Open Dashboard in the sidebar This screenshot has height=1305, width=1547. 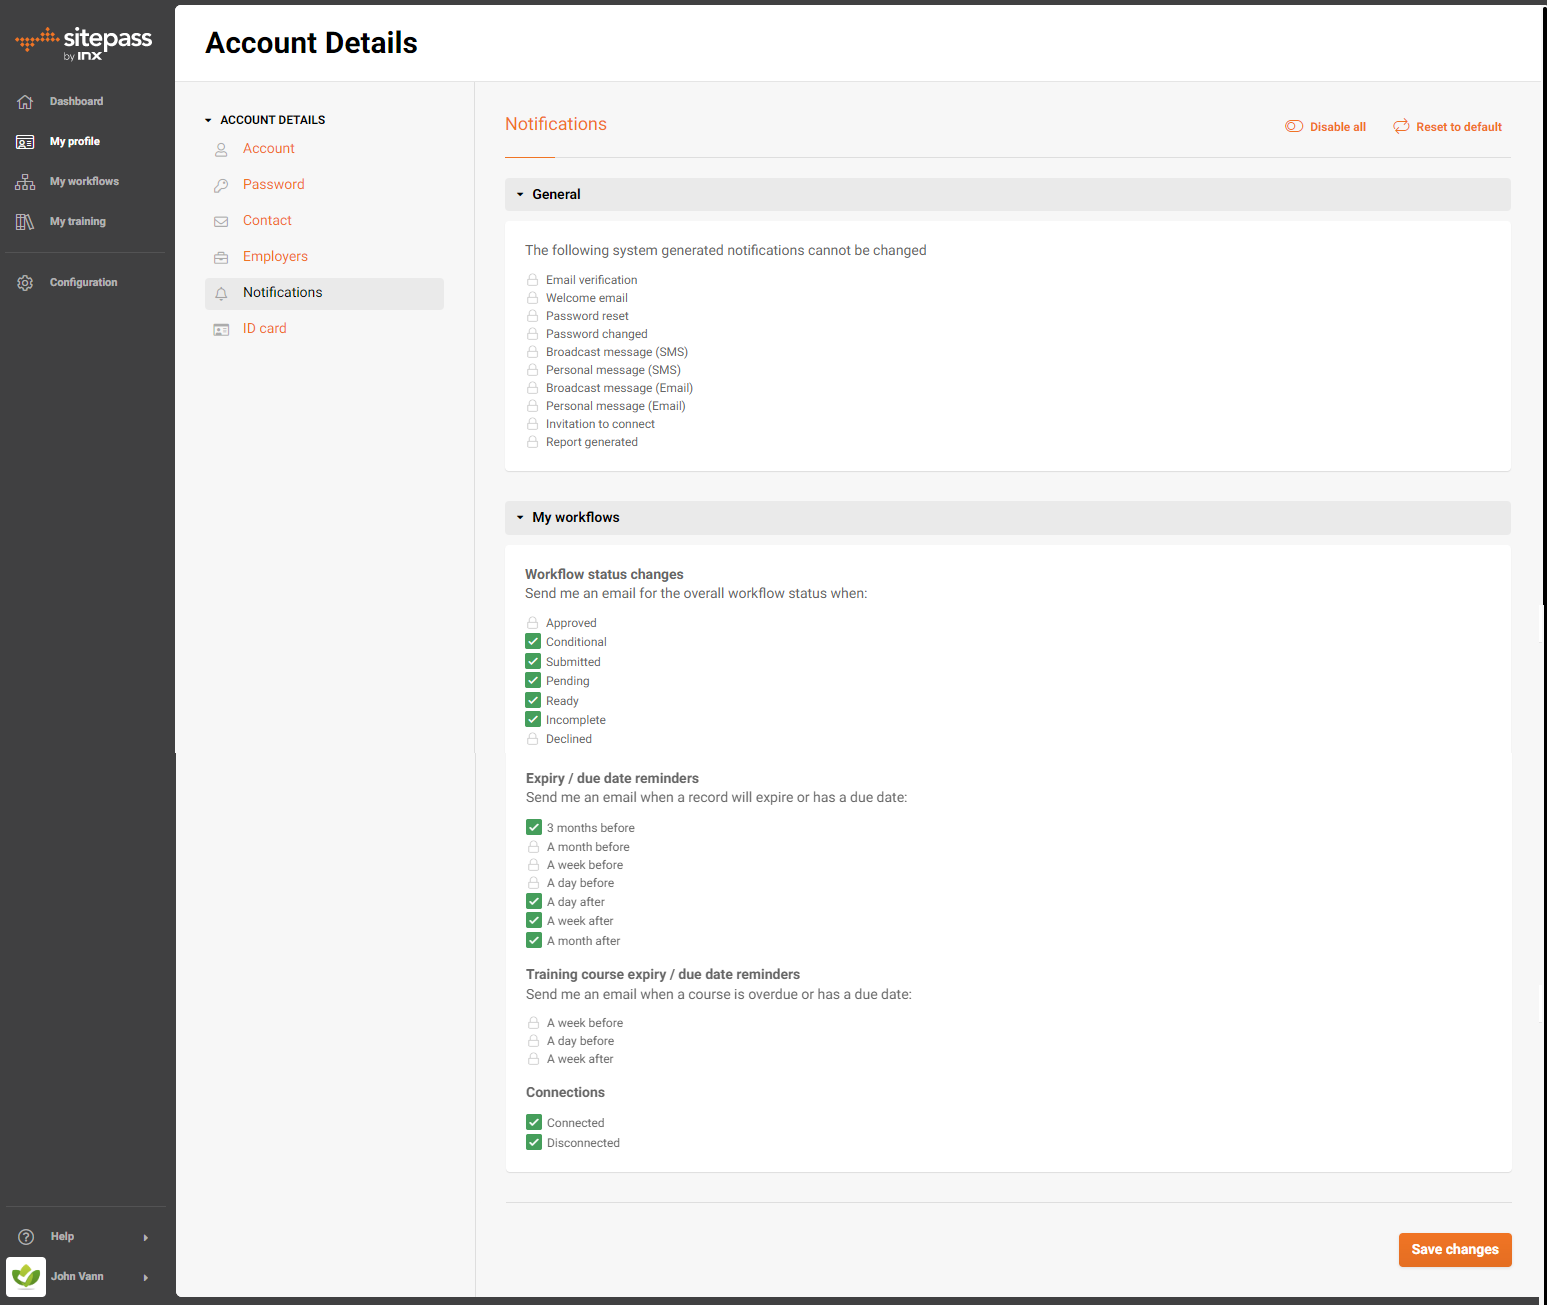coord(76,102)
